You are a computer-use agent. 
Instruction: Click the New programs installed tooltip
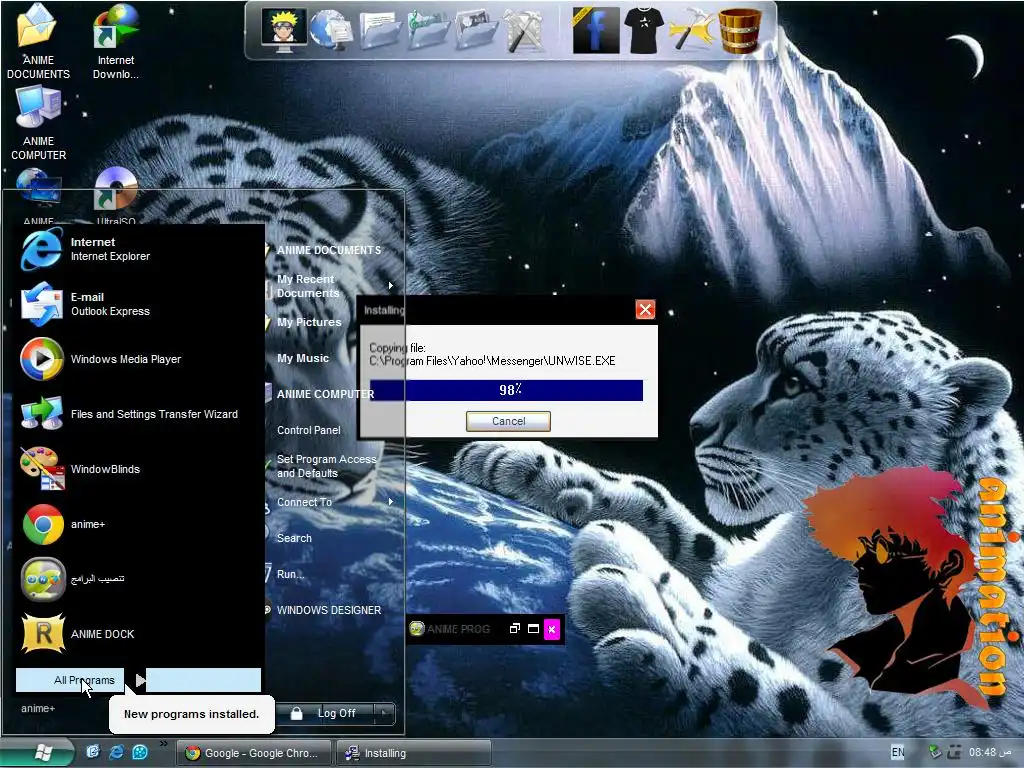coord(191,714)
